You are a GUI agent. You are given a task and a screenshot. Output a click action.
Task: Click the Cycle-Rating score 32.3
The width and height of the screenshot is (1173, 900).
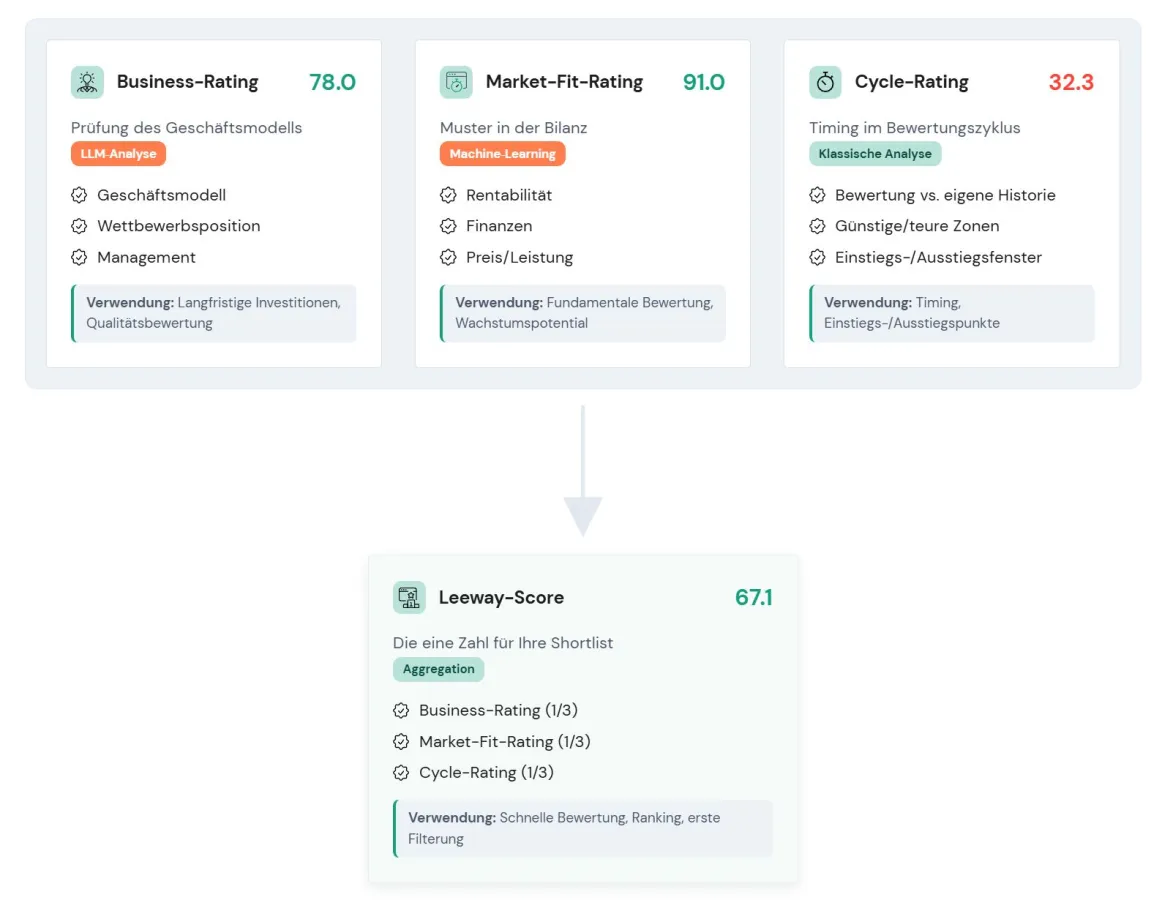point(1071,82)
